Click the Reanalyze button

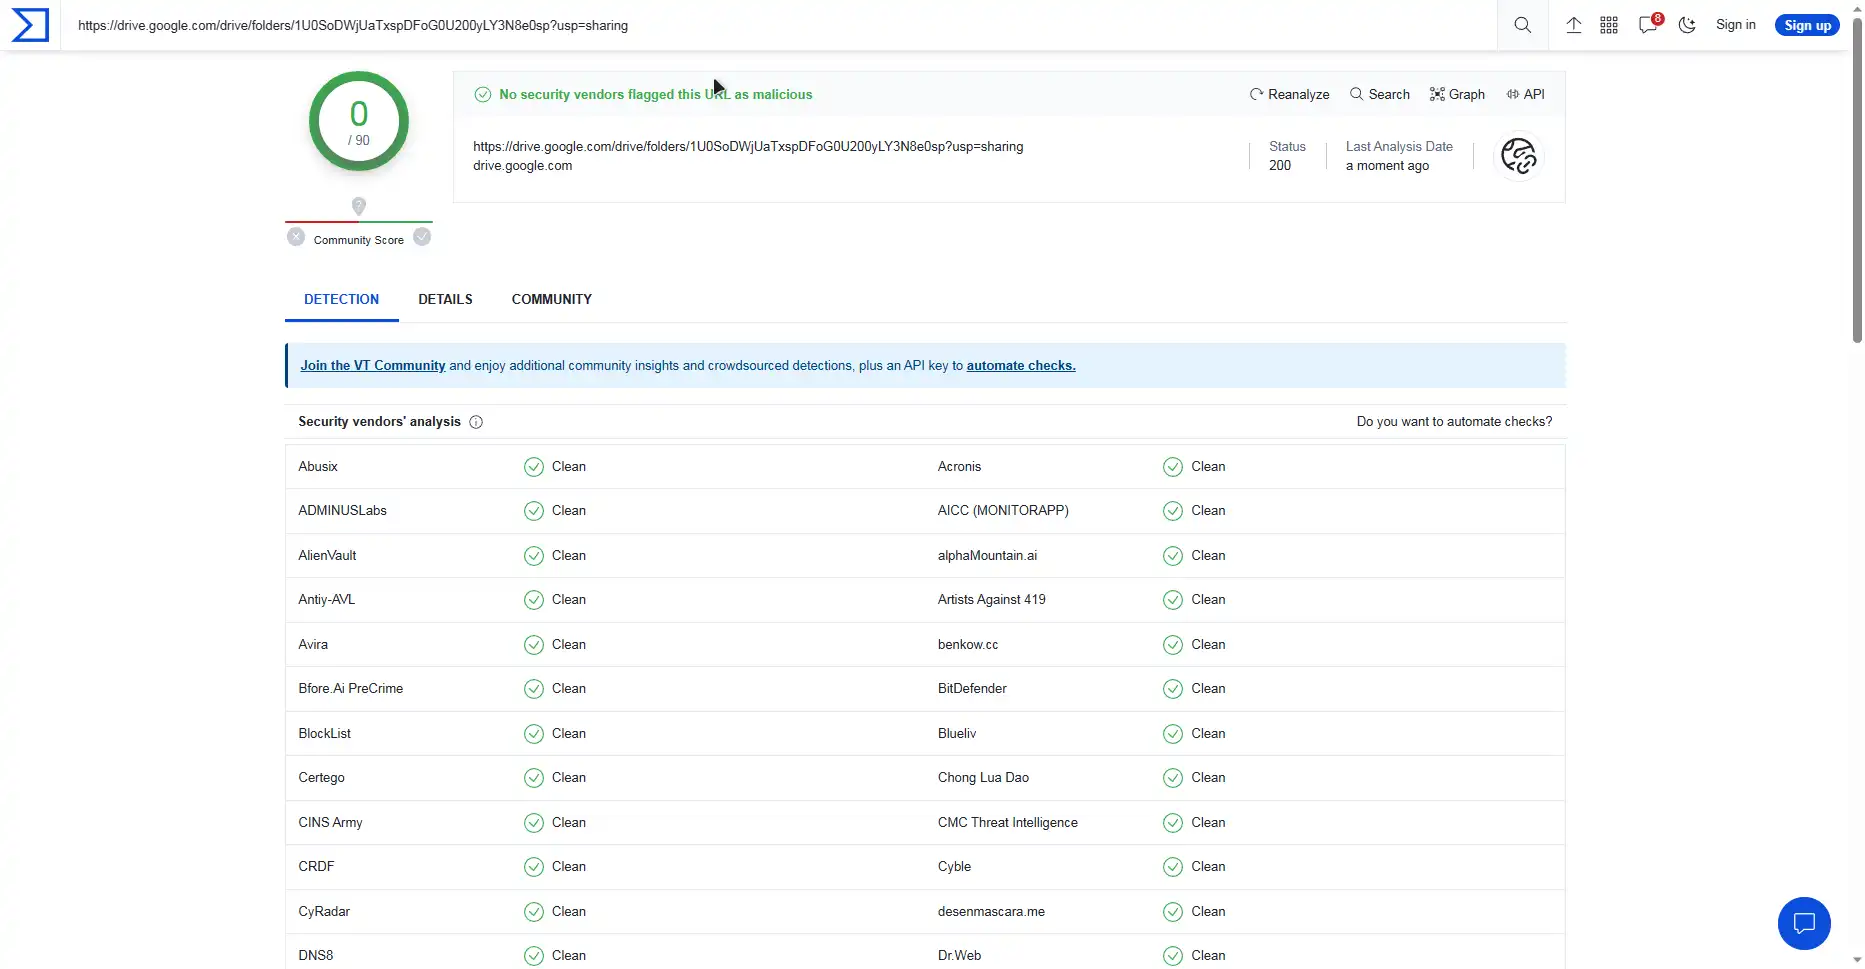pos(1289,94)
